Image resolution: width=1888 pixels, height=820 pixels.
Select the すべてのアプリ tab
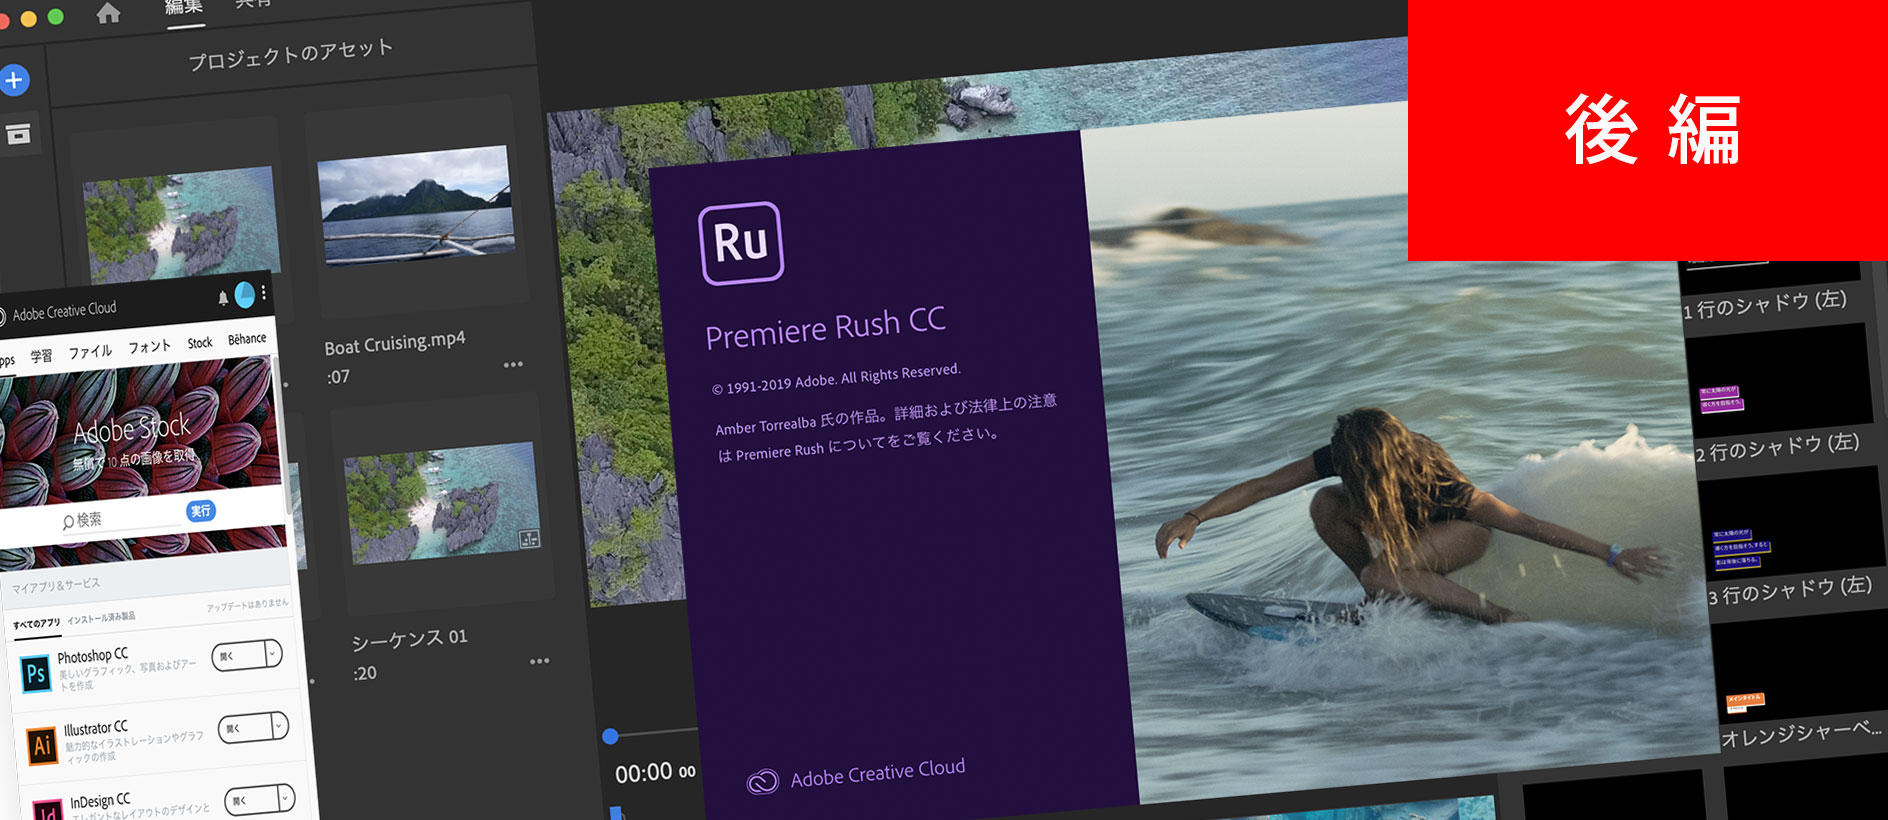[x=36, y=624]
